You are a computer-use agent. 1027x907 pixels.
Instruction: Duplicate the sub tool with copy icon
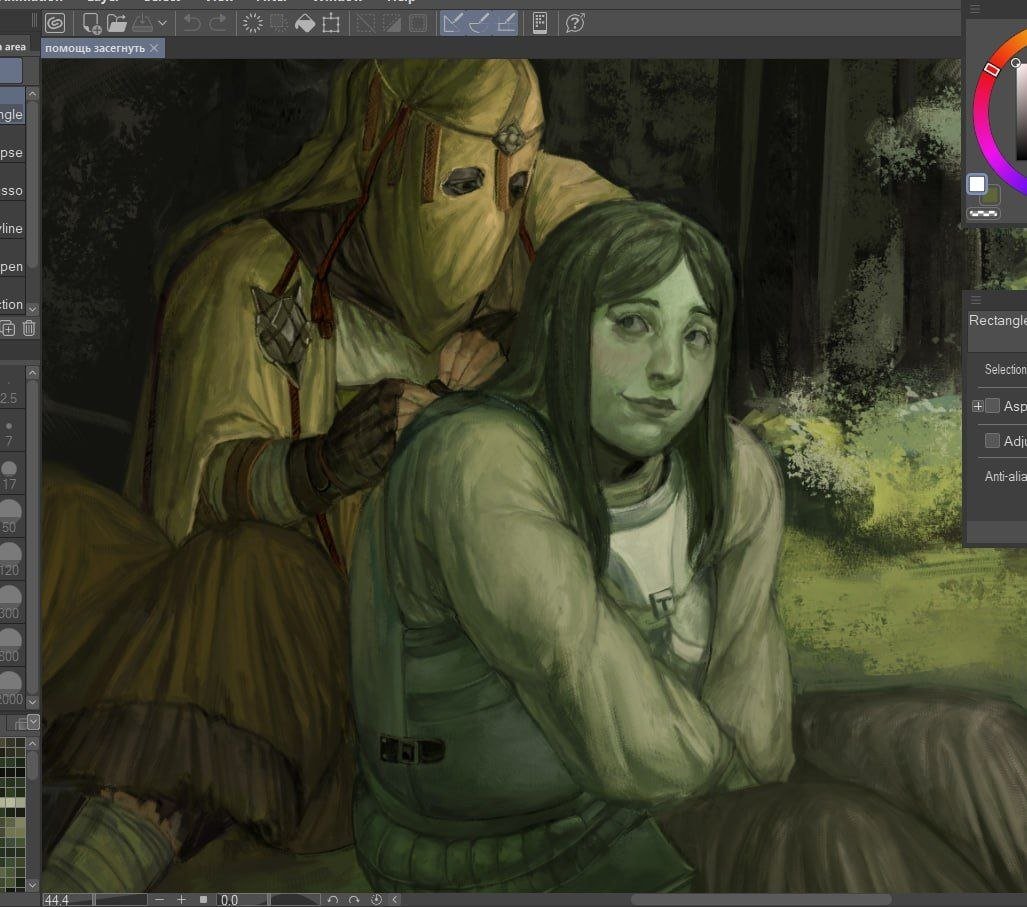tap(7, 328)
